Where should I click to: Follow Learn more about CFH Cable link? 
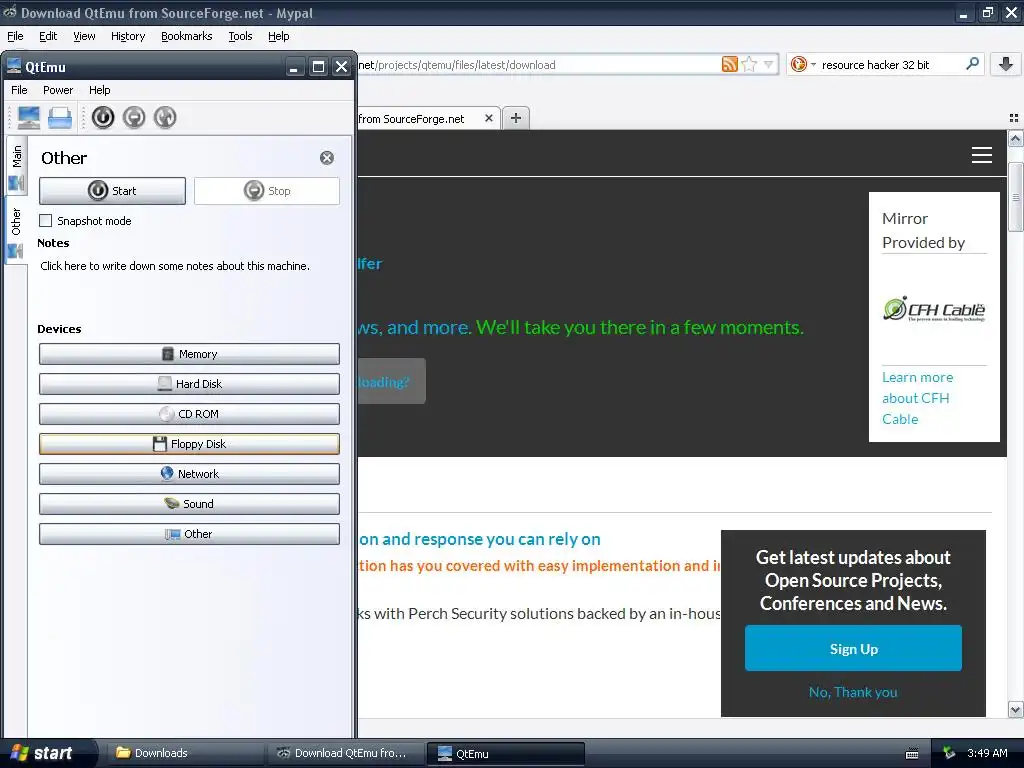pyautogui.click(x=917, y=398)
